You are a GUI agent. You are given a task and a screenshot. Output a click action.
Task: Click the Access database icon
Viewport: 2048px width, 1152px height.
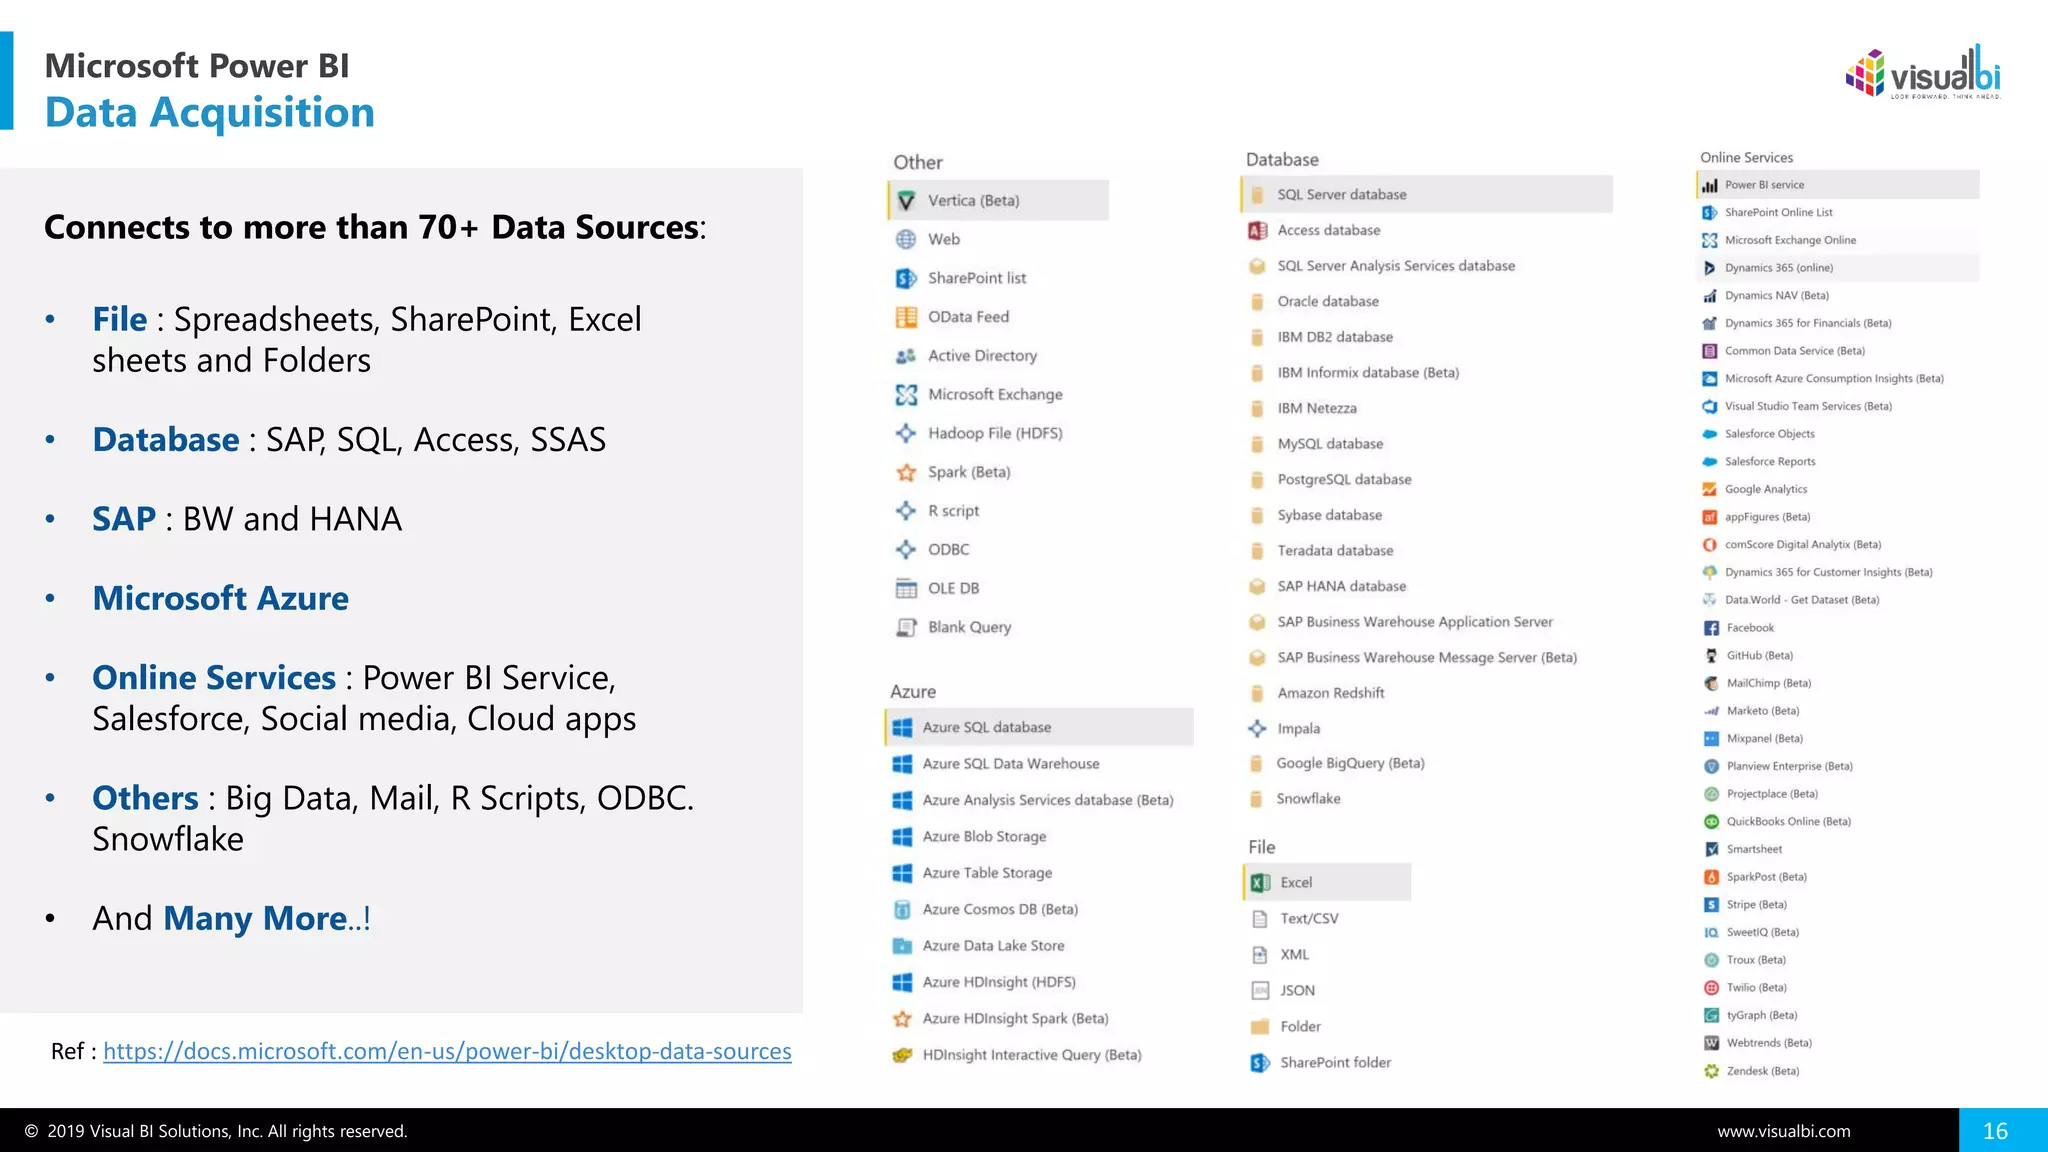[1258, 231]
